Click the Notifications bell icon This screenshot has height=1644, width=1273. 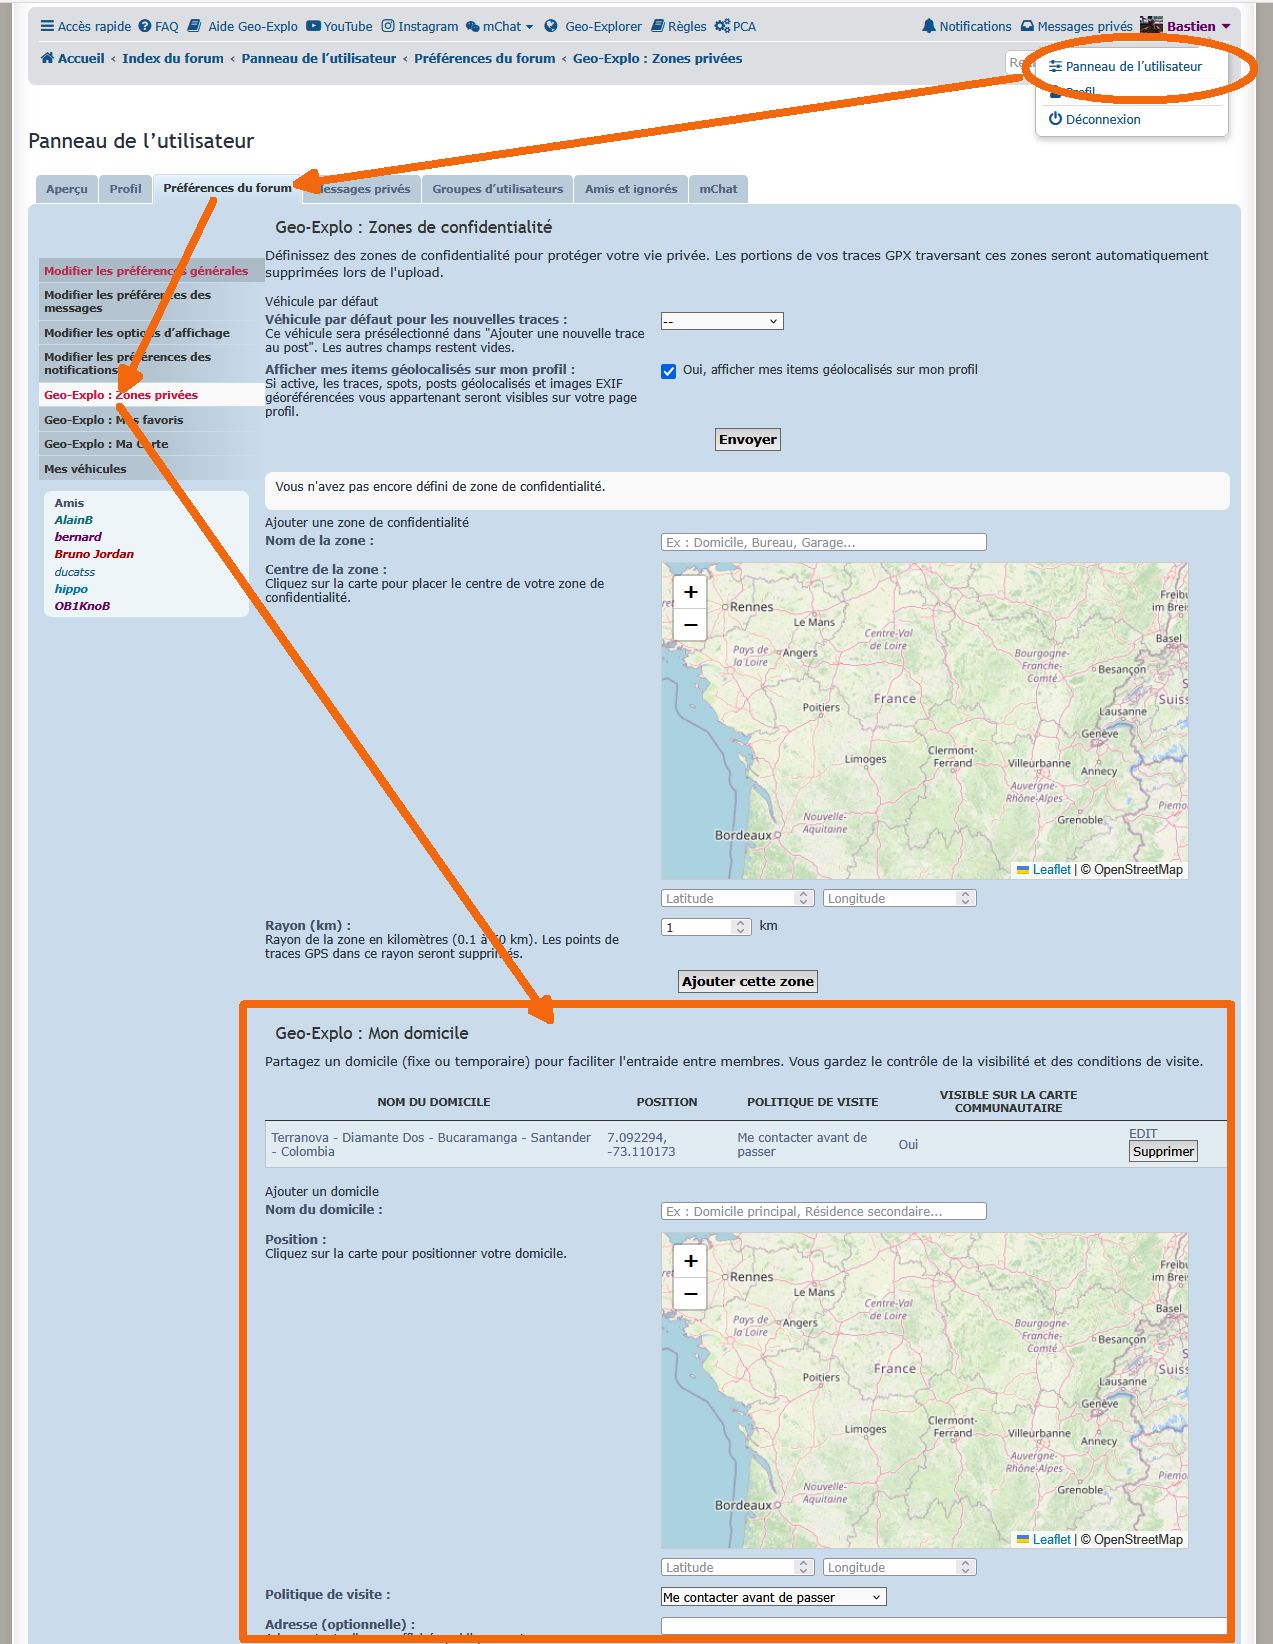pos(929,26)
